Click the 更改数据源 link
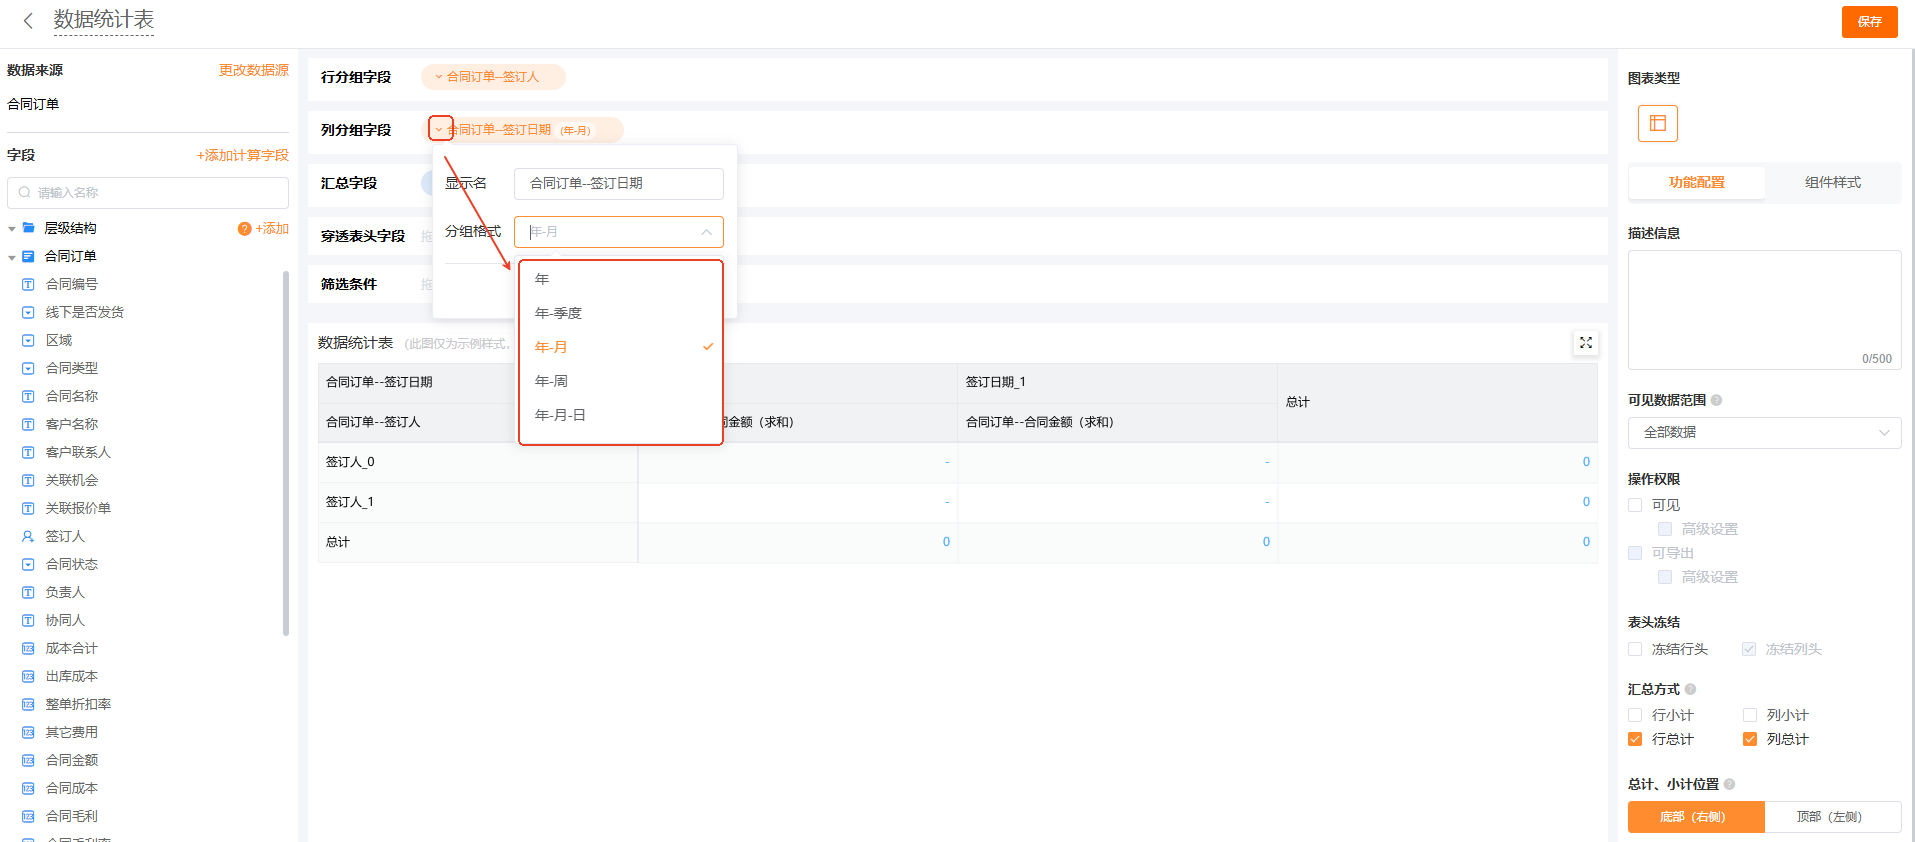 253,70
